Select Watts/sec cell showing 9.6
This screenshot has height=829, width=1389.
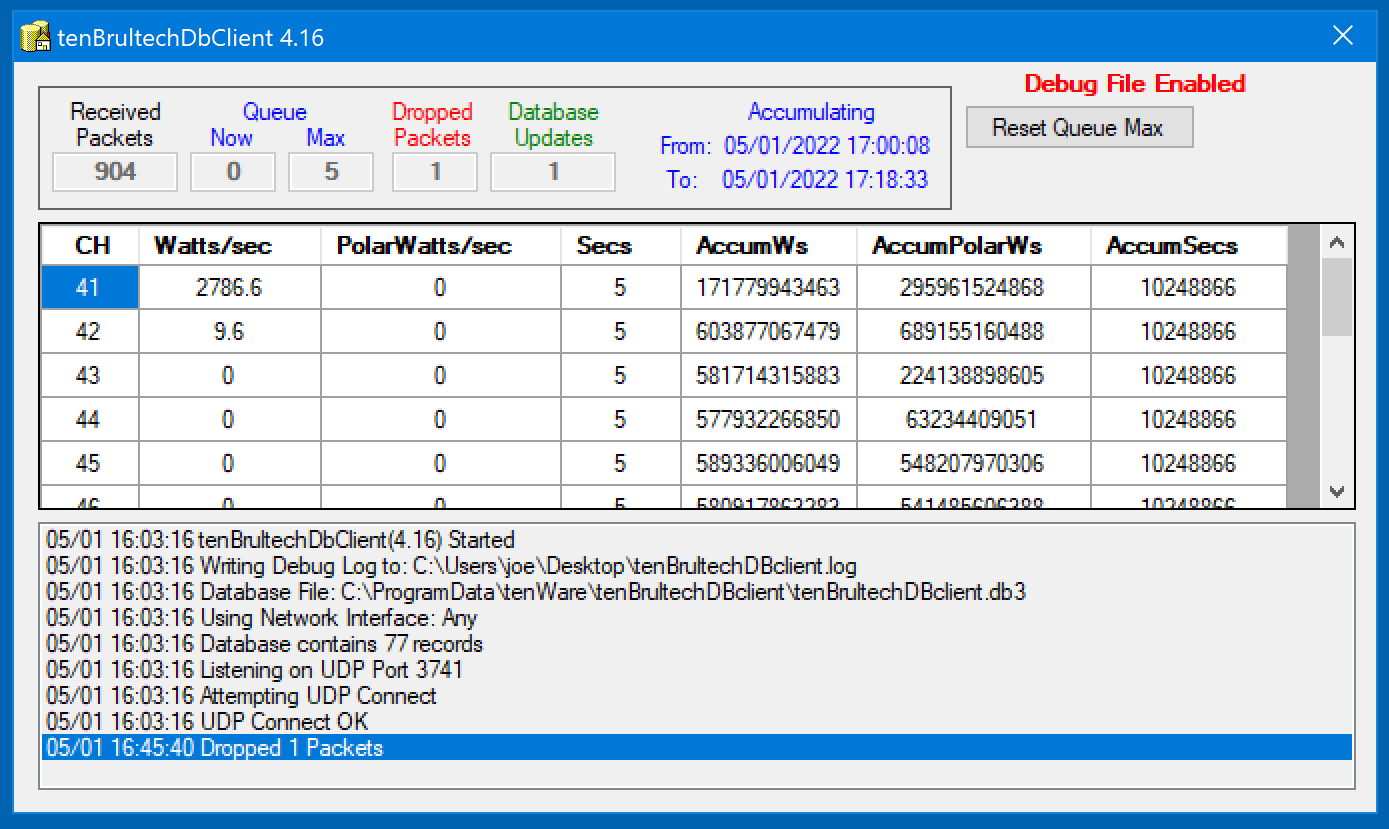coord(229,332)
